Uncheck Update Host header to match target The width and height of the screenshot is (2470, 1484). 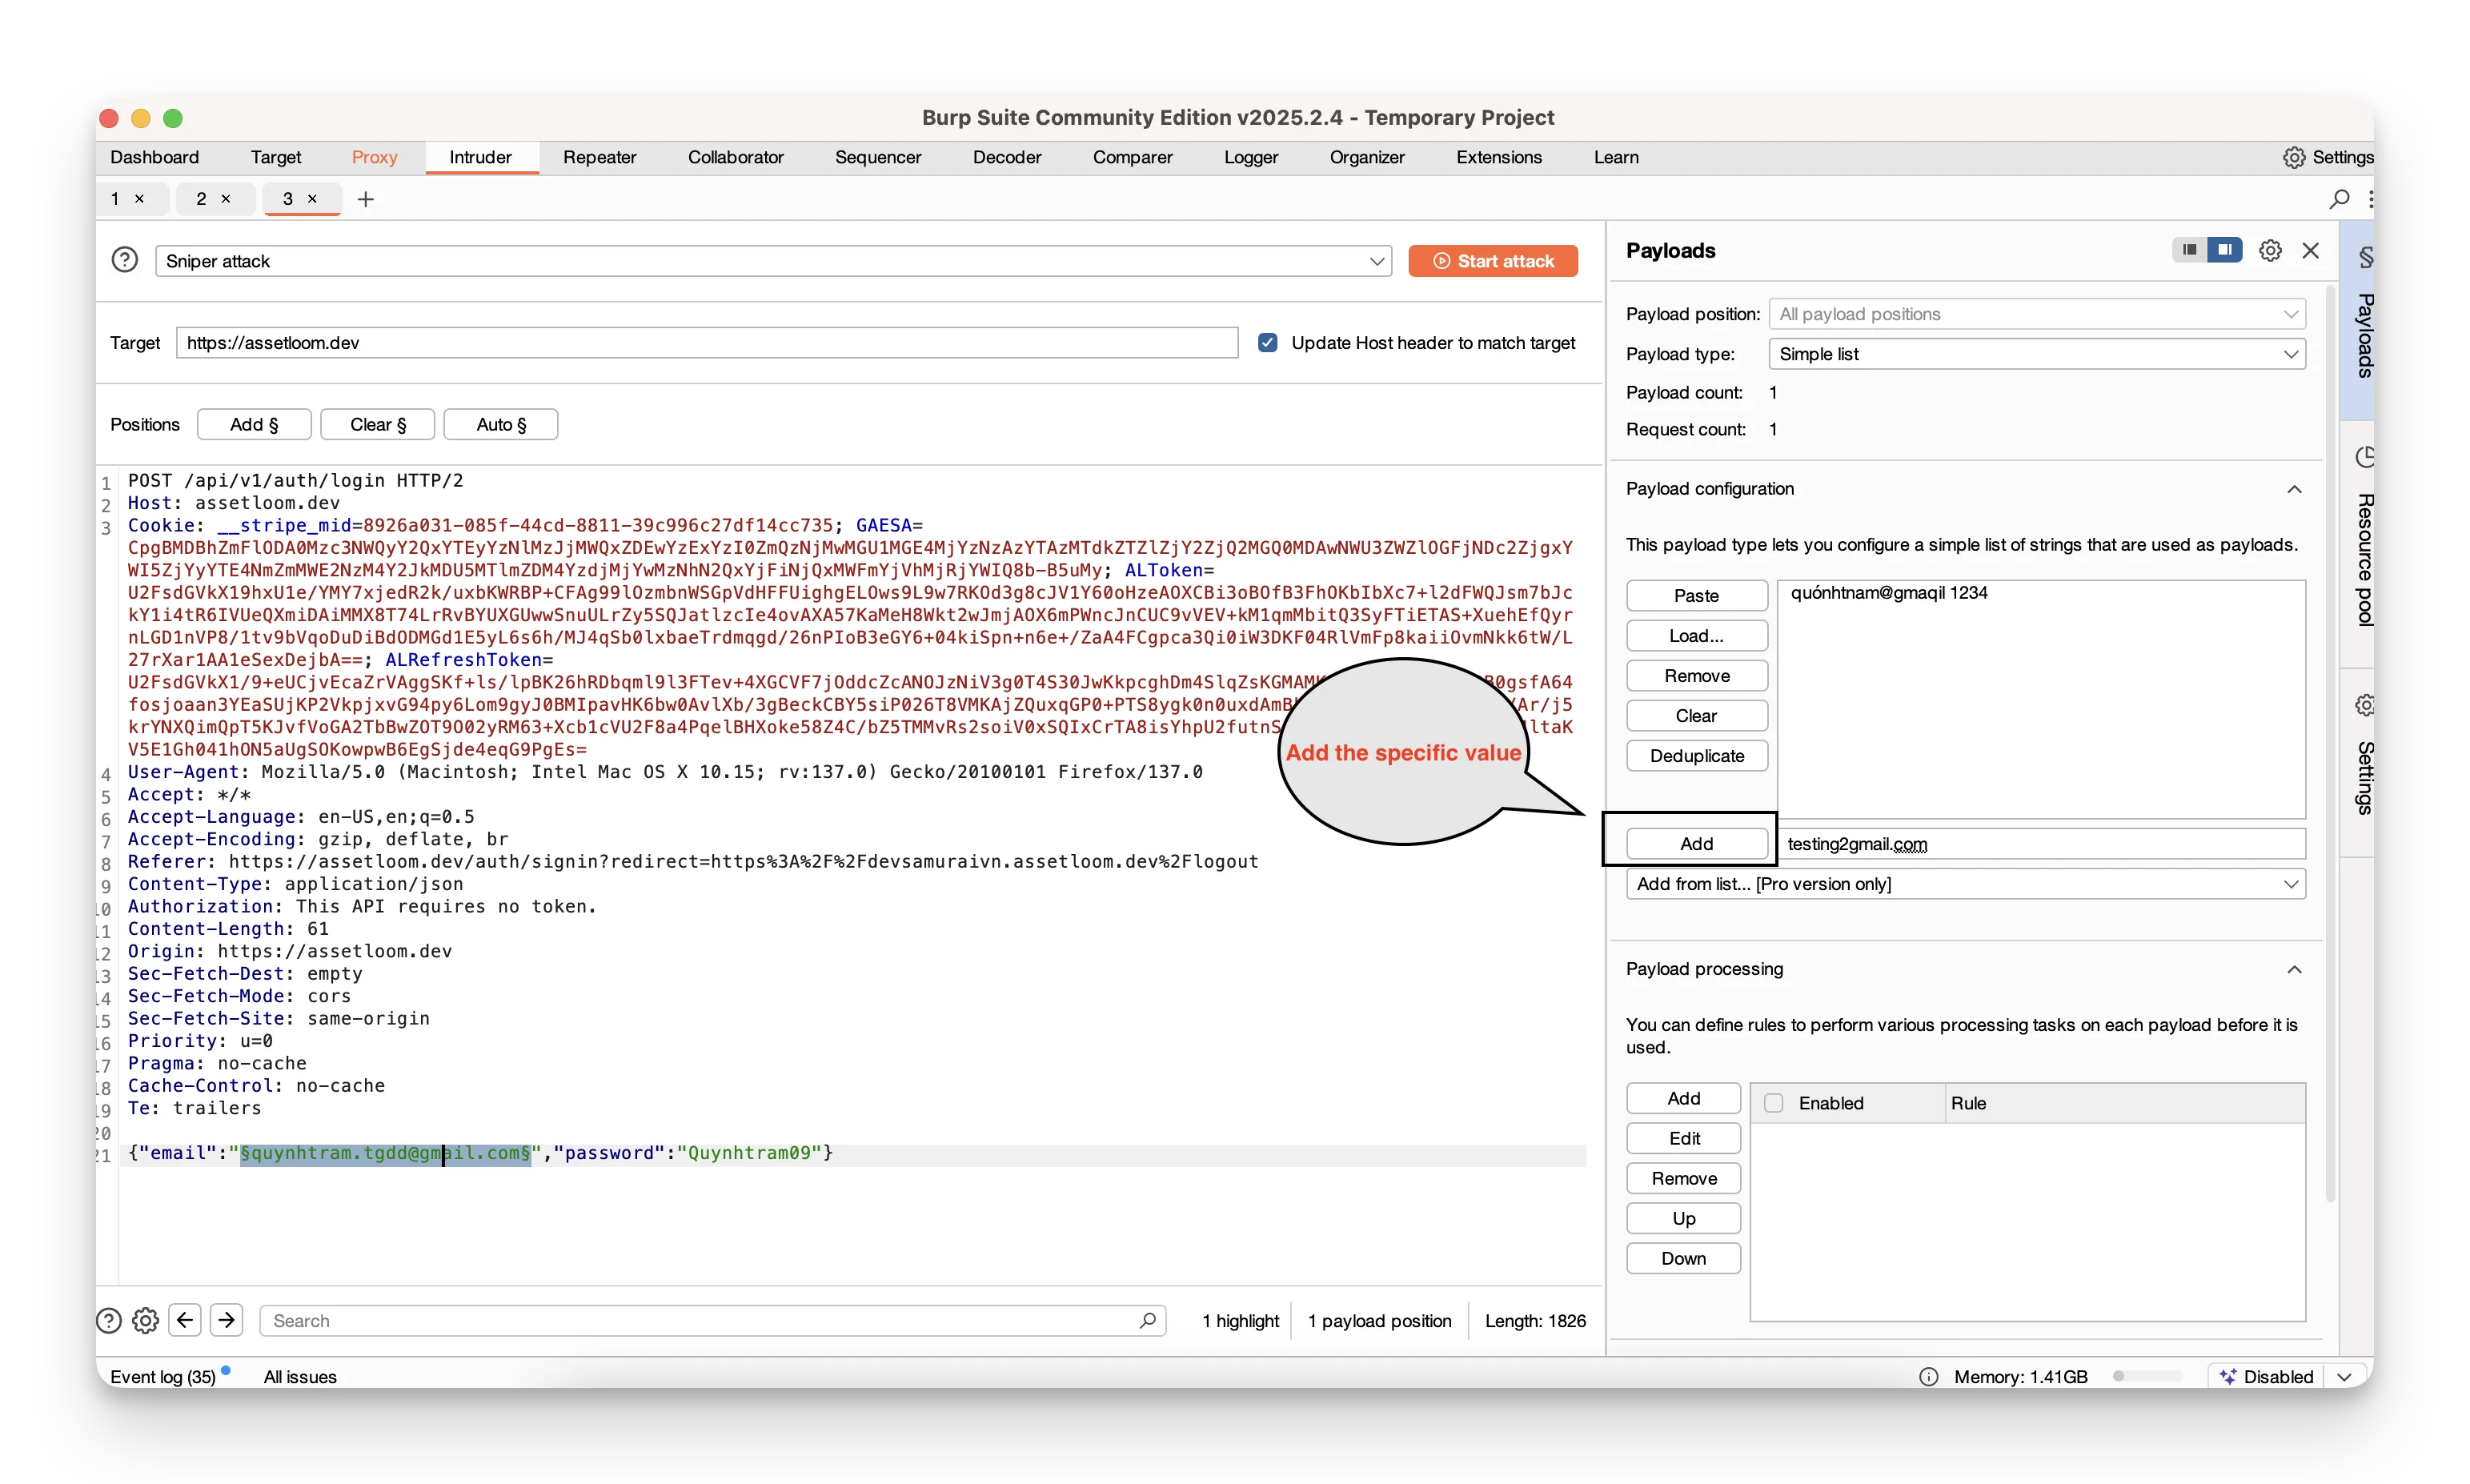[x=1267, y=342]
